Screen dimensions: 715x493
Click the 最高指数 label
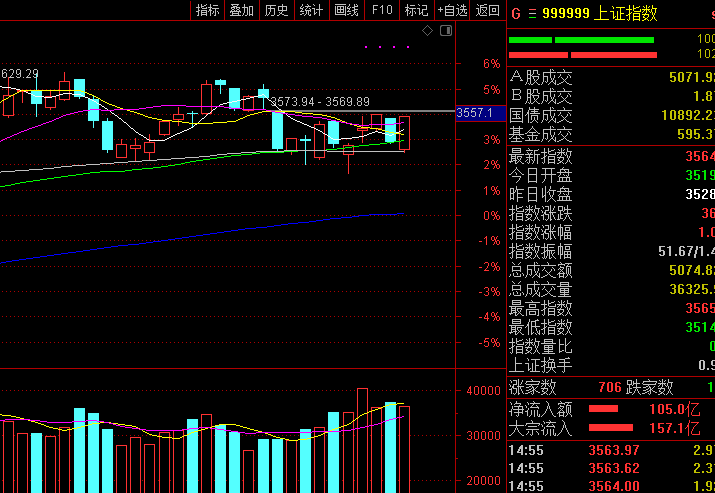pyautogui.click(x=540, y=309)
